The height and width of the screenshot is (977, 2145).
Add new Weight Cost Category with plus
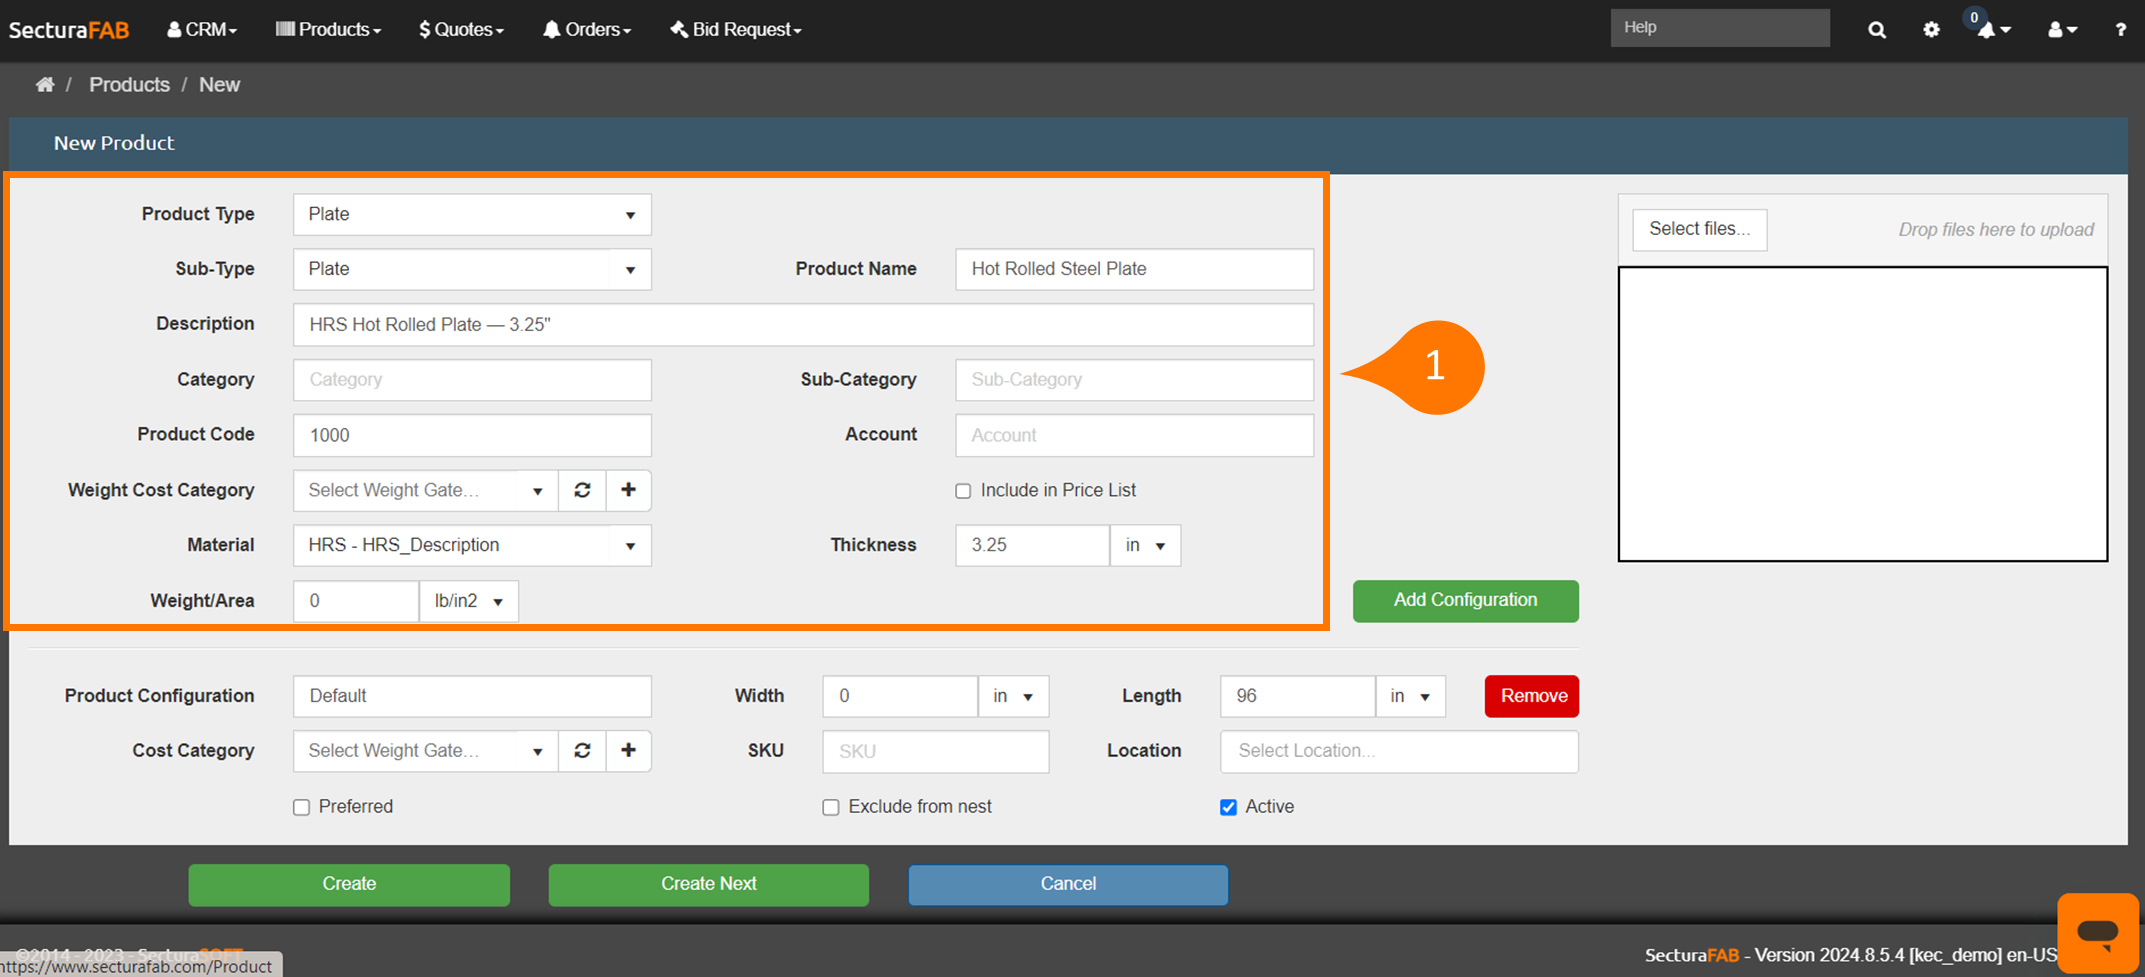(x=628, y=490)
